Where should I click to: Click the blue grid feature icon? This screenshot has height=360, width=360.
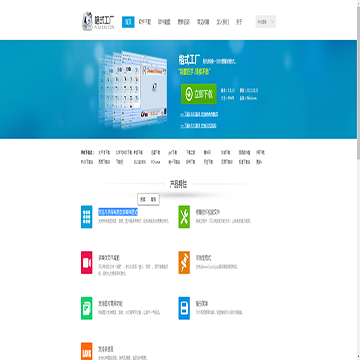pyautogui.click(x=86, y=217)
